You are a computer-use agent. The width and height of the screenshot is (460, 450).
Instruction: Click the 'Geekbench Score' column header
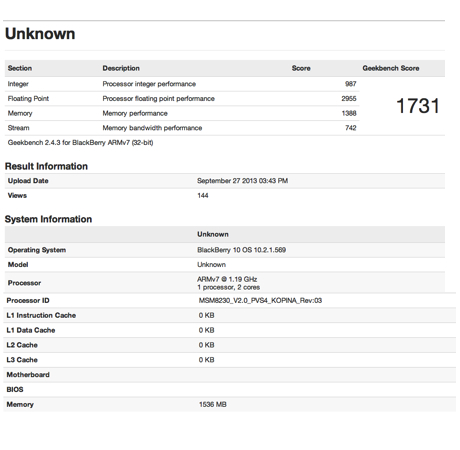[x=391, y=68]
